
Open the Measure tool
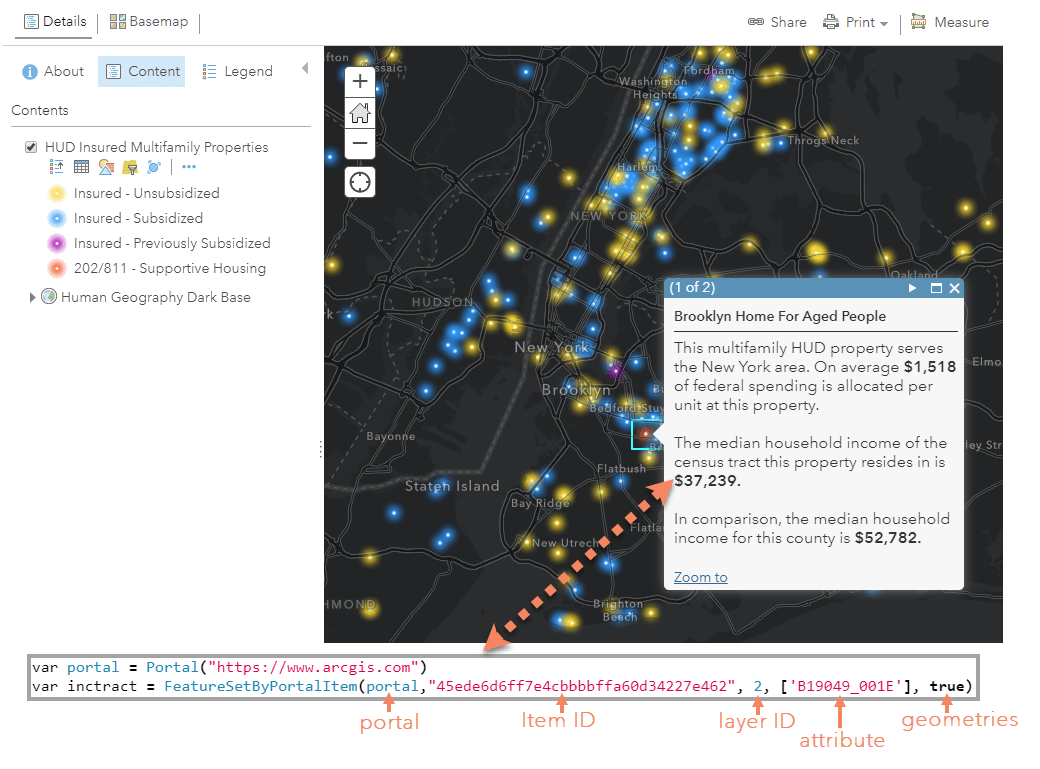pyautogui.click(x=949, y=22)
